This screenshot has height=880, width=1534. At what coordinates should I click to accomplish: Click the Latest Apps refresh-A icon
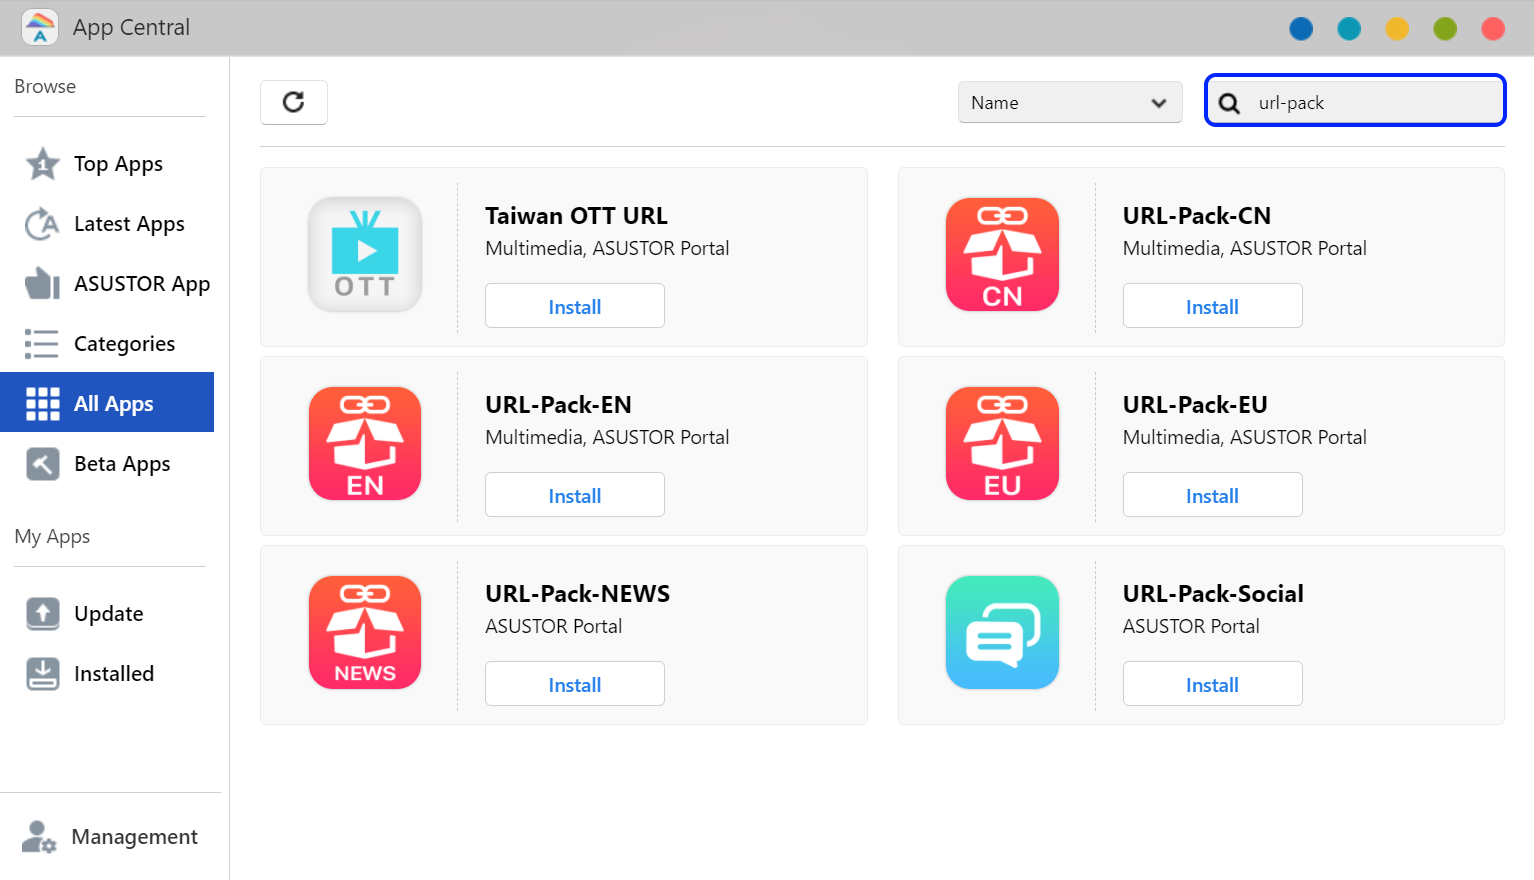pos(42,224)
